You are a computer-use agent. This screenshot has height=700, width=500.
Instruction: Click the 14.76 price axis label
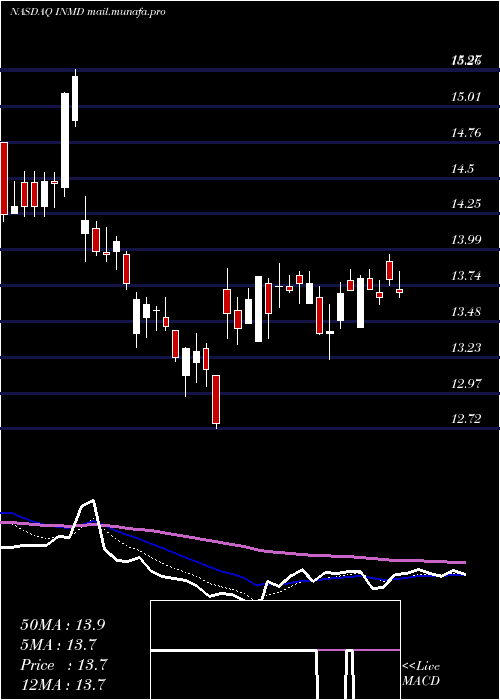(466, 133)
